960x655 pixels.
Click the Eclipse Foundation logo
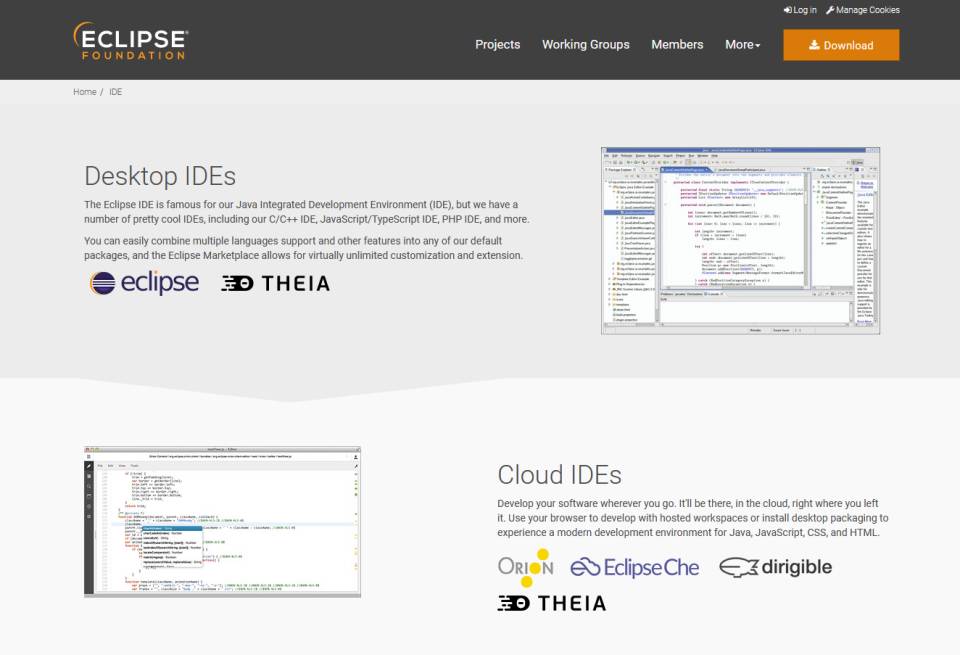(x=131, y=41)
